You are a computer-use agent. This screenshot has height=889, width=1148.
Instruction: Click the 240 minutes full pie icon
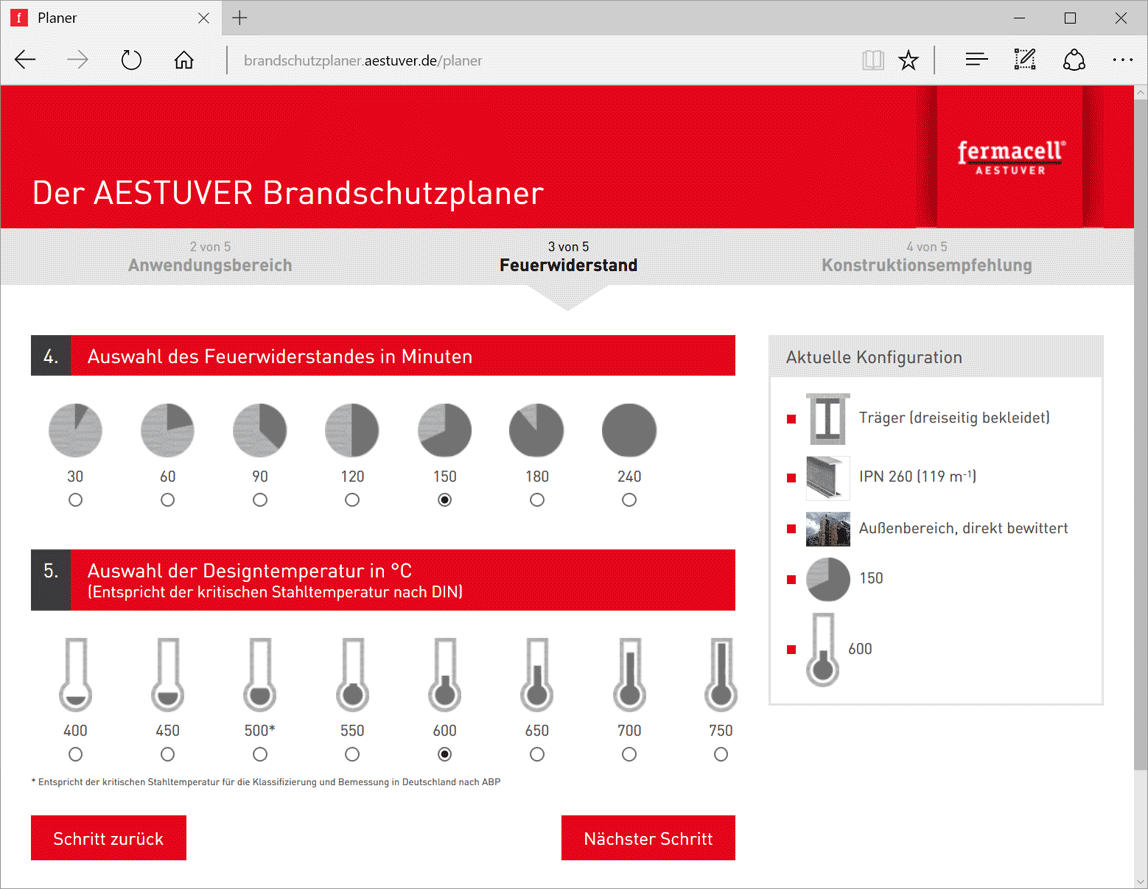click(629, 430)
